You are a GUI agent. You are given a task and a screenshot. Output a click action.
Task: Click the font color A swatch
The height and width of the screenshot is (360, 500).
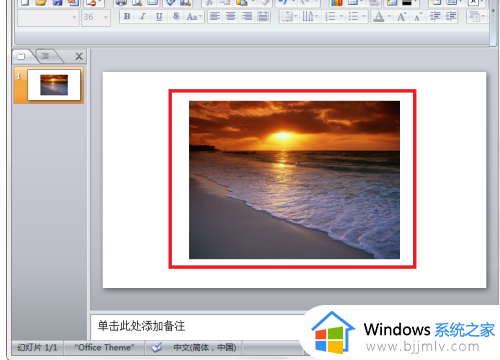coord(378,16)
